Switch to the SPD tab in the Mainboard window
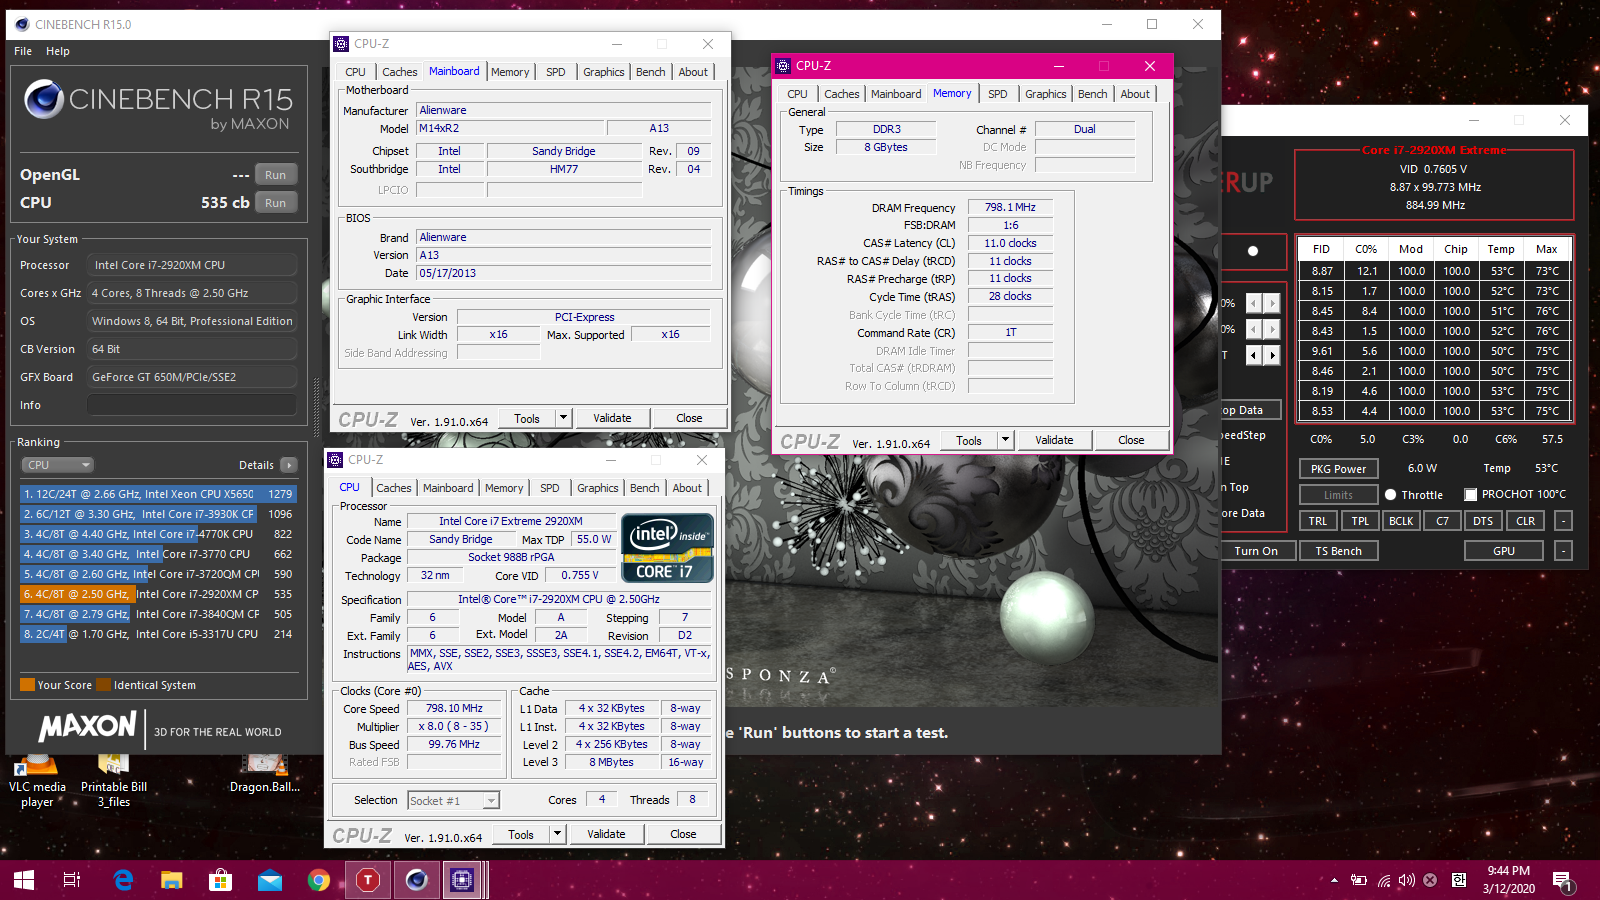1600x900 pixels. [555, 72]
